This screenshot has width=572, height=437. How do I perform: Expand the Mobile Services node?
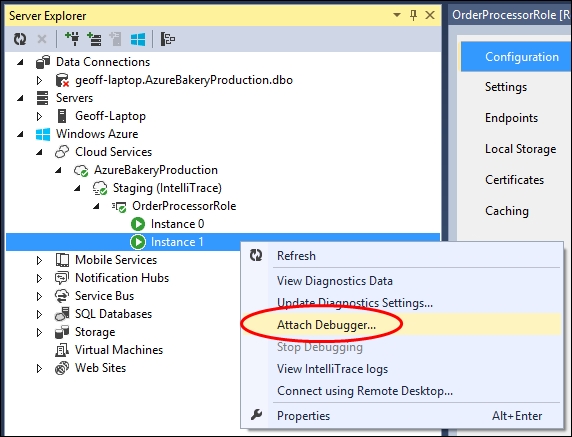(39, 260)
